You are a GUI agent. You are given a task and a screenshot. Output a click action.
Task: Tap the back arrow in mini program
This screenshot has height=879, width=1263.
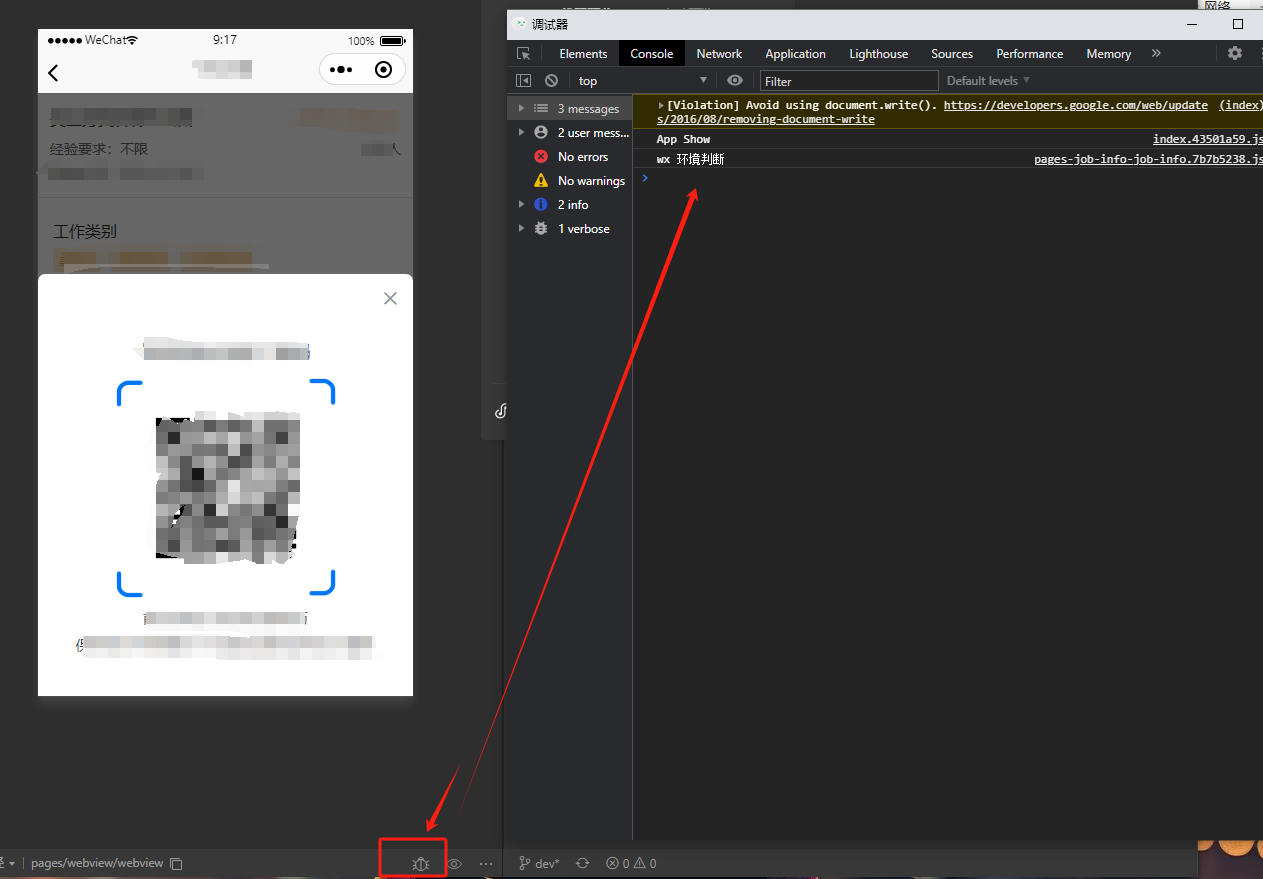53,72
